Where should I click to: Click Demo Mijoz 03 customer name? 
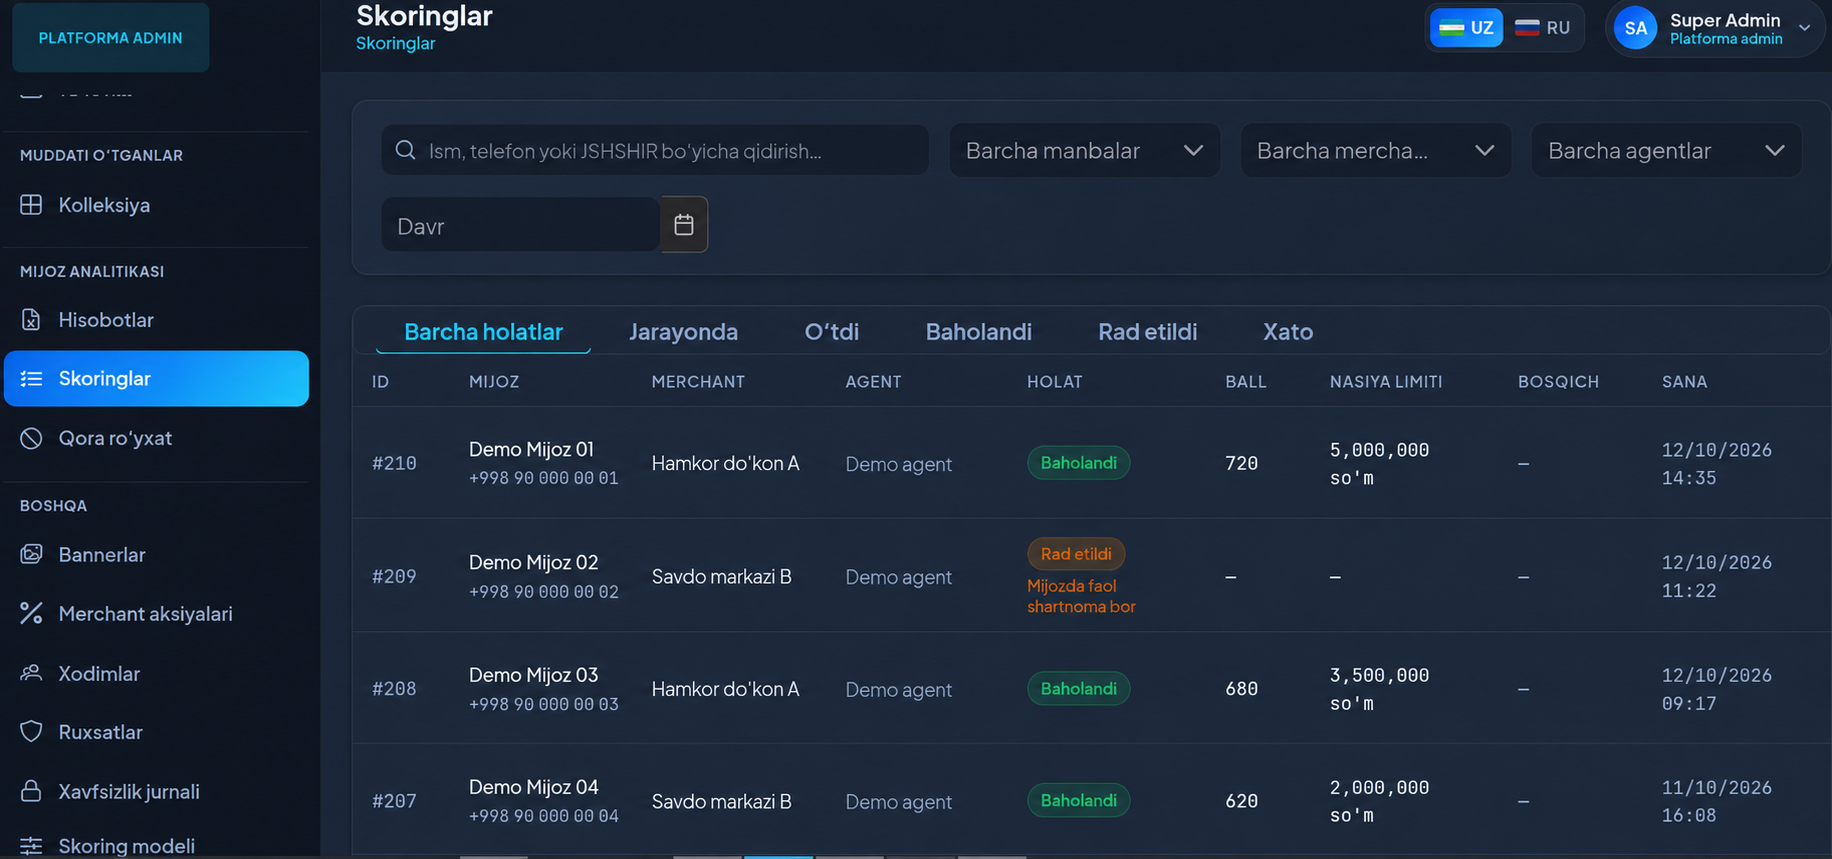point(533,675)
